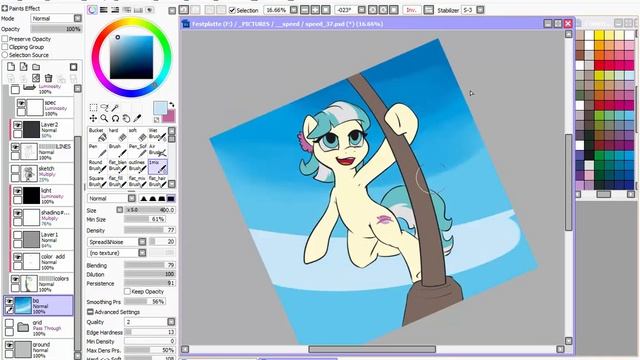
Task: Select the Hand tool
Action: pyautogui.click(x=127, y=118)
